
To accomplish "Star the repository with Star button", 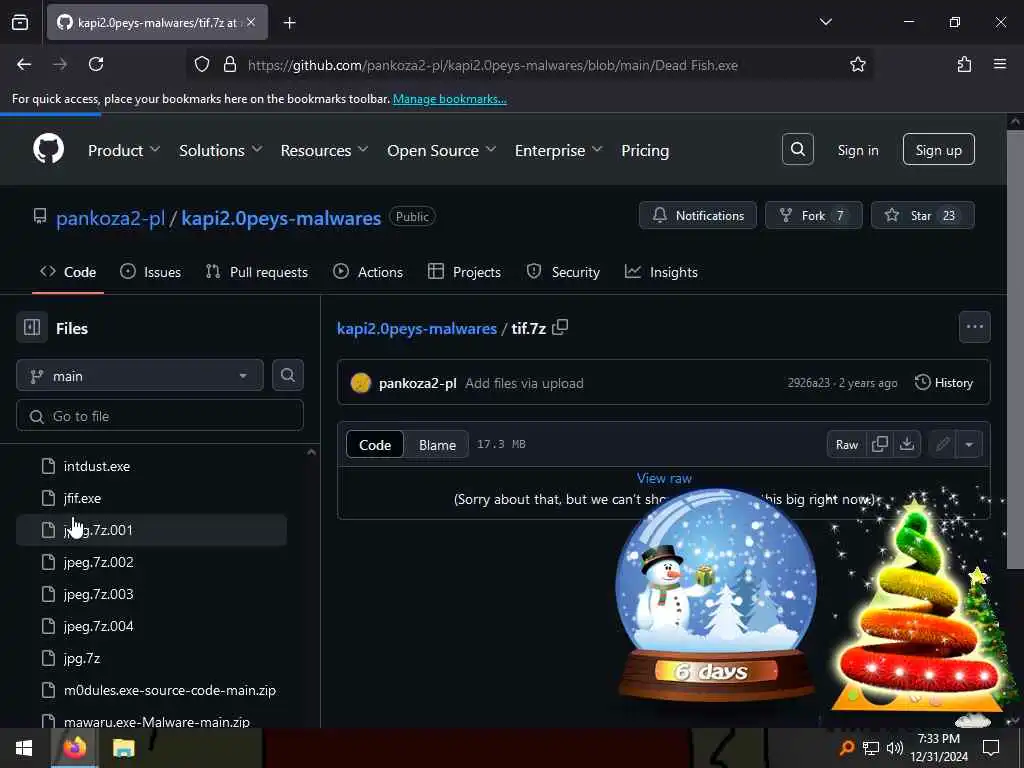I will pos(922,216).
